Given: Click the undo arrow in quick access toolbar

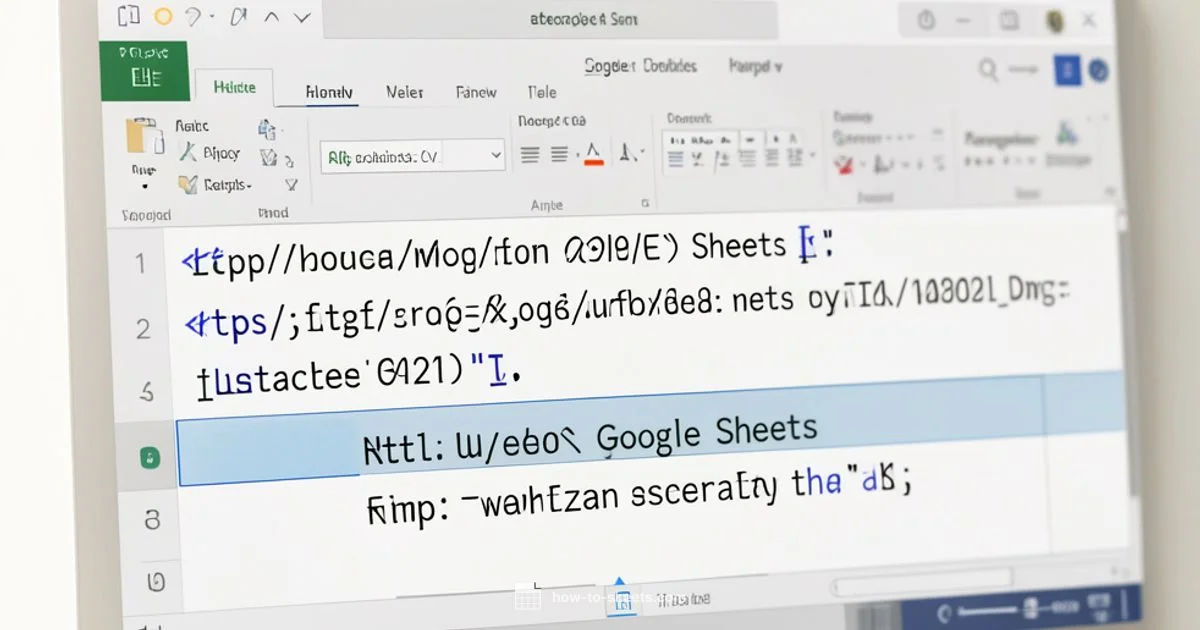Looking at the screenshot, I should click(194, 17).
